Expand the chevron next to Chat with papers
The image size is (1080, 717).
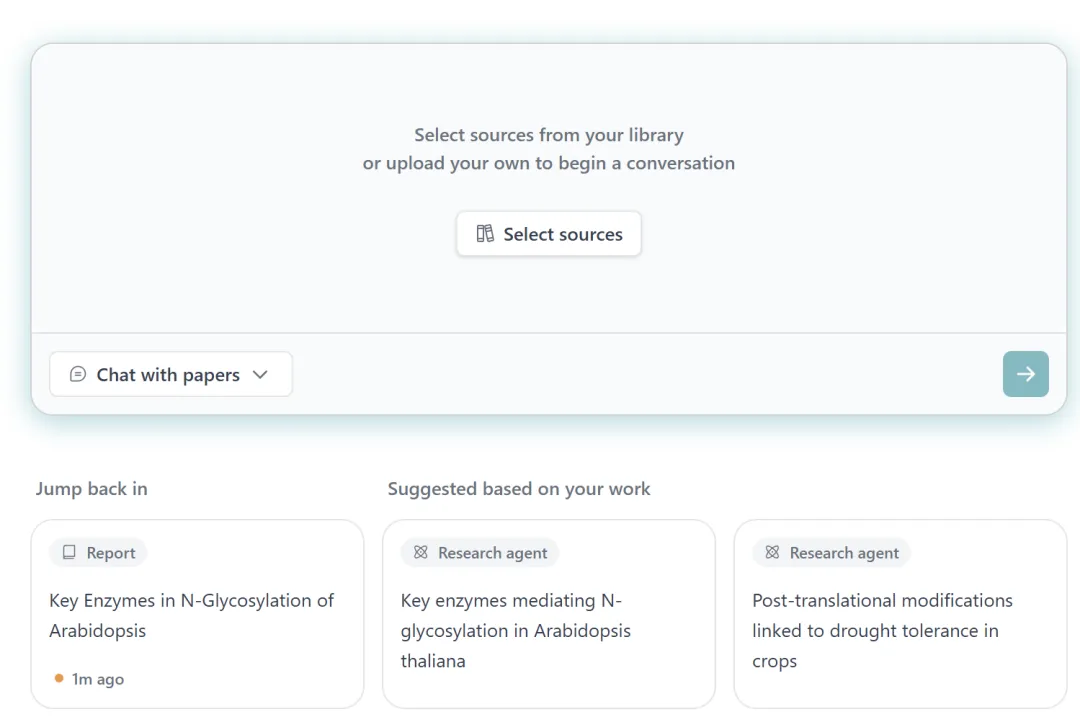(260, 375)
